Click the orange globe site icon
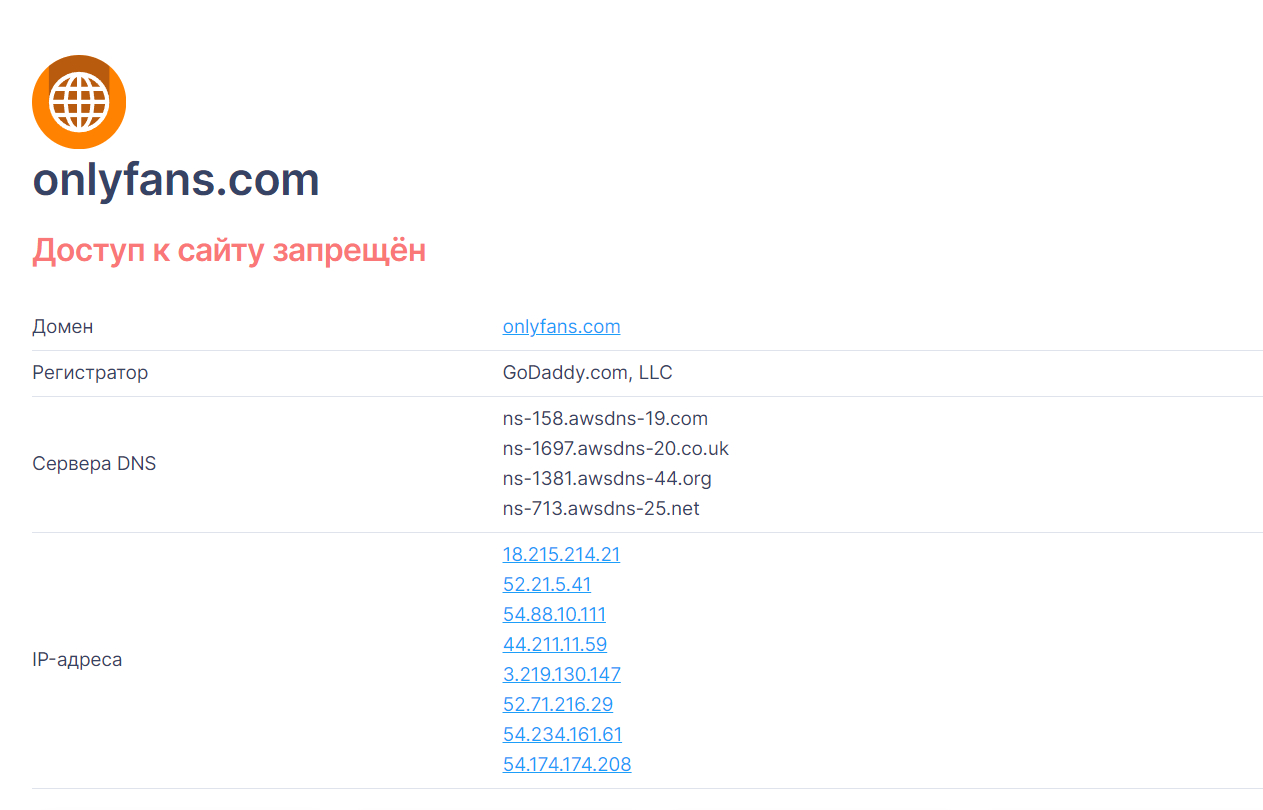Screen dimensions: 1263x810 (x=79, y=102)
